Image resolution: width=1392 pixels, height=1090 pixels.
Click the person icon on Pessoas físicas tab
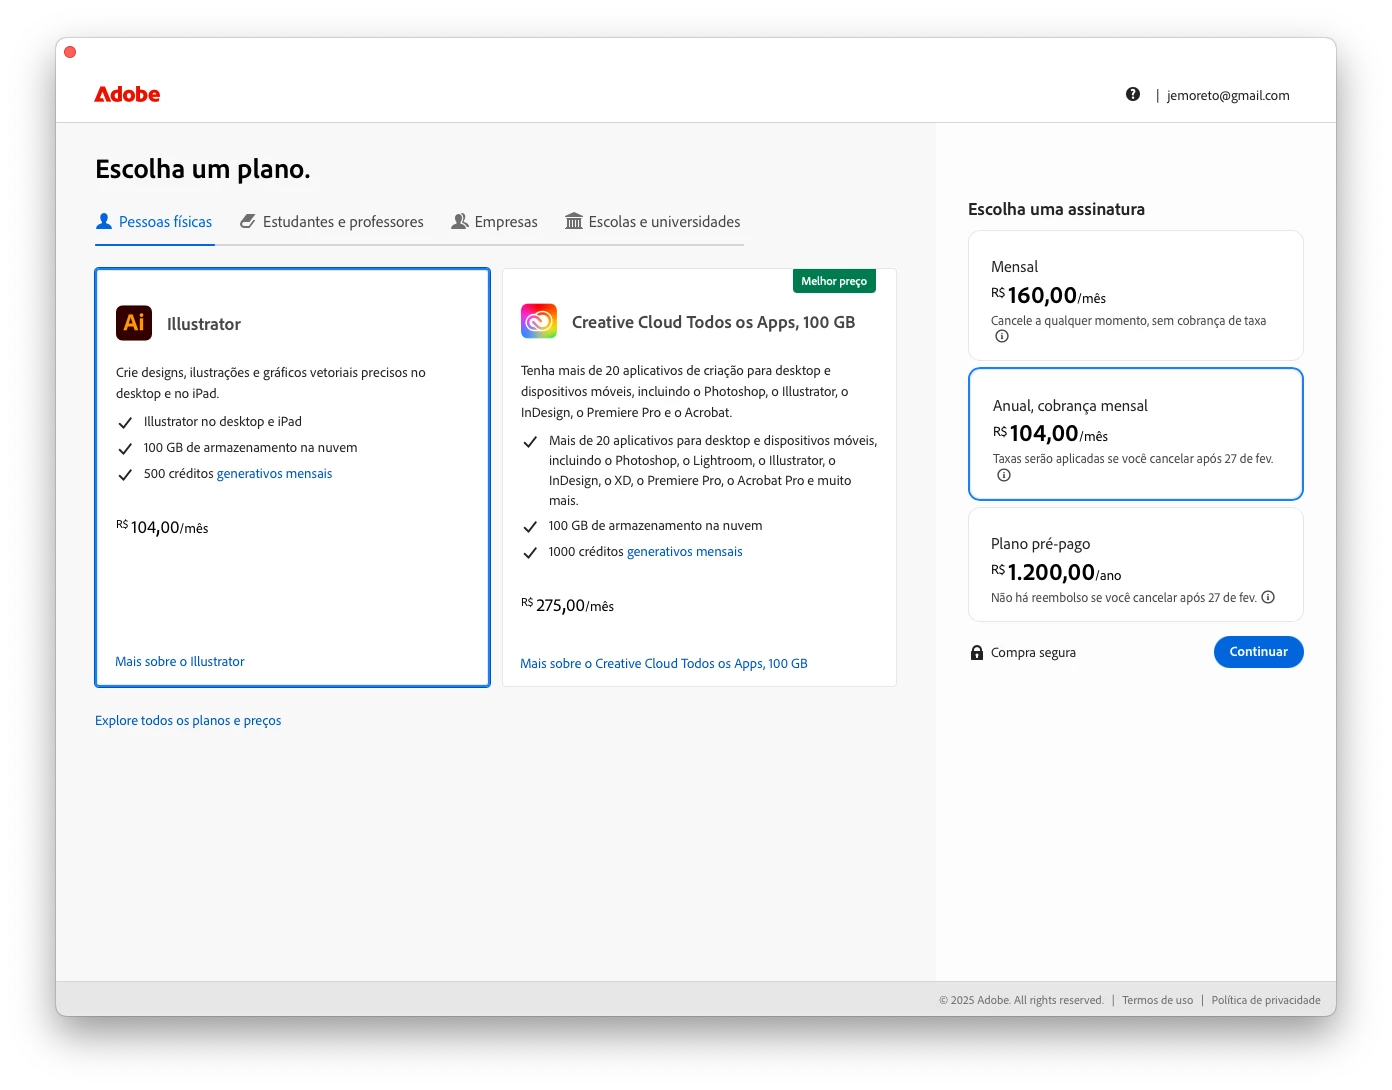(104, 221)
